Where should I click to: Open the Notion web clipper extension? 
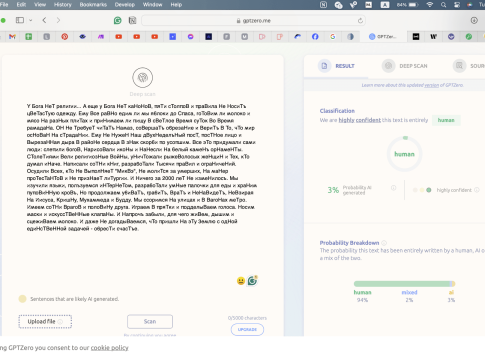(x=133, y=20)
